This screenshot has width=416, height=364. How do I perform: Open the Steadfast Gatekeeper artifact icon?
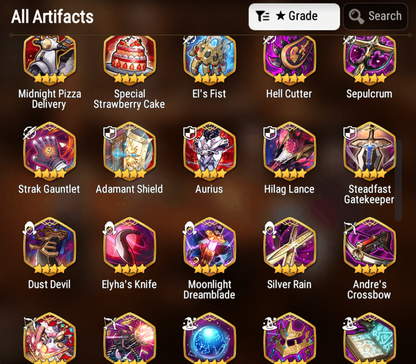(x=369, y=151)
